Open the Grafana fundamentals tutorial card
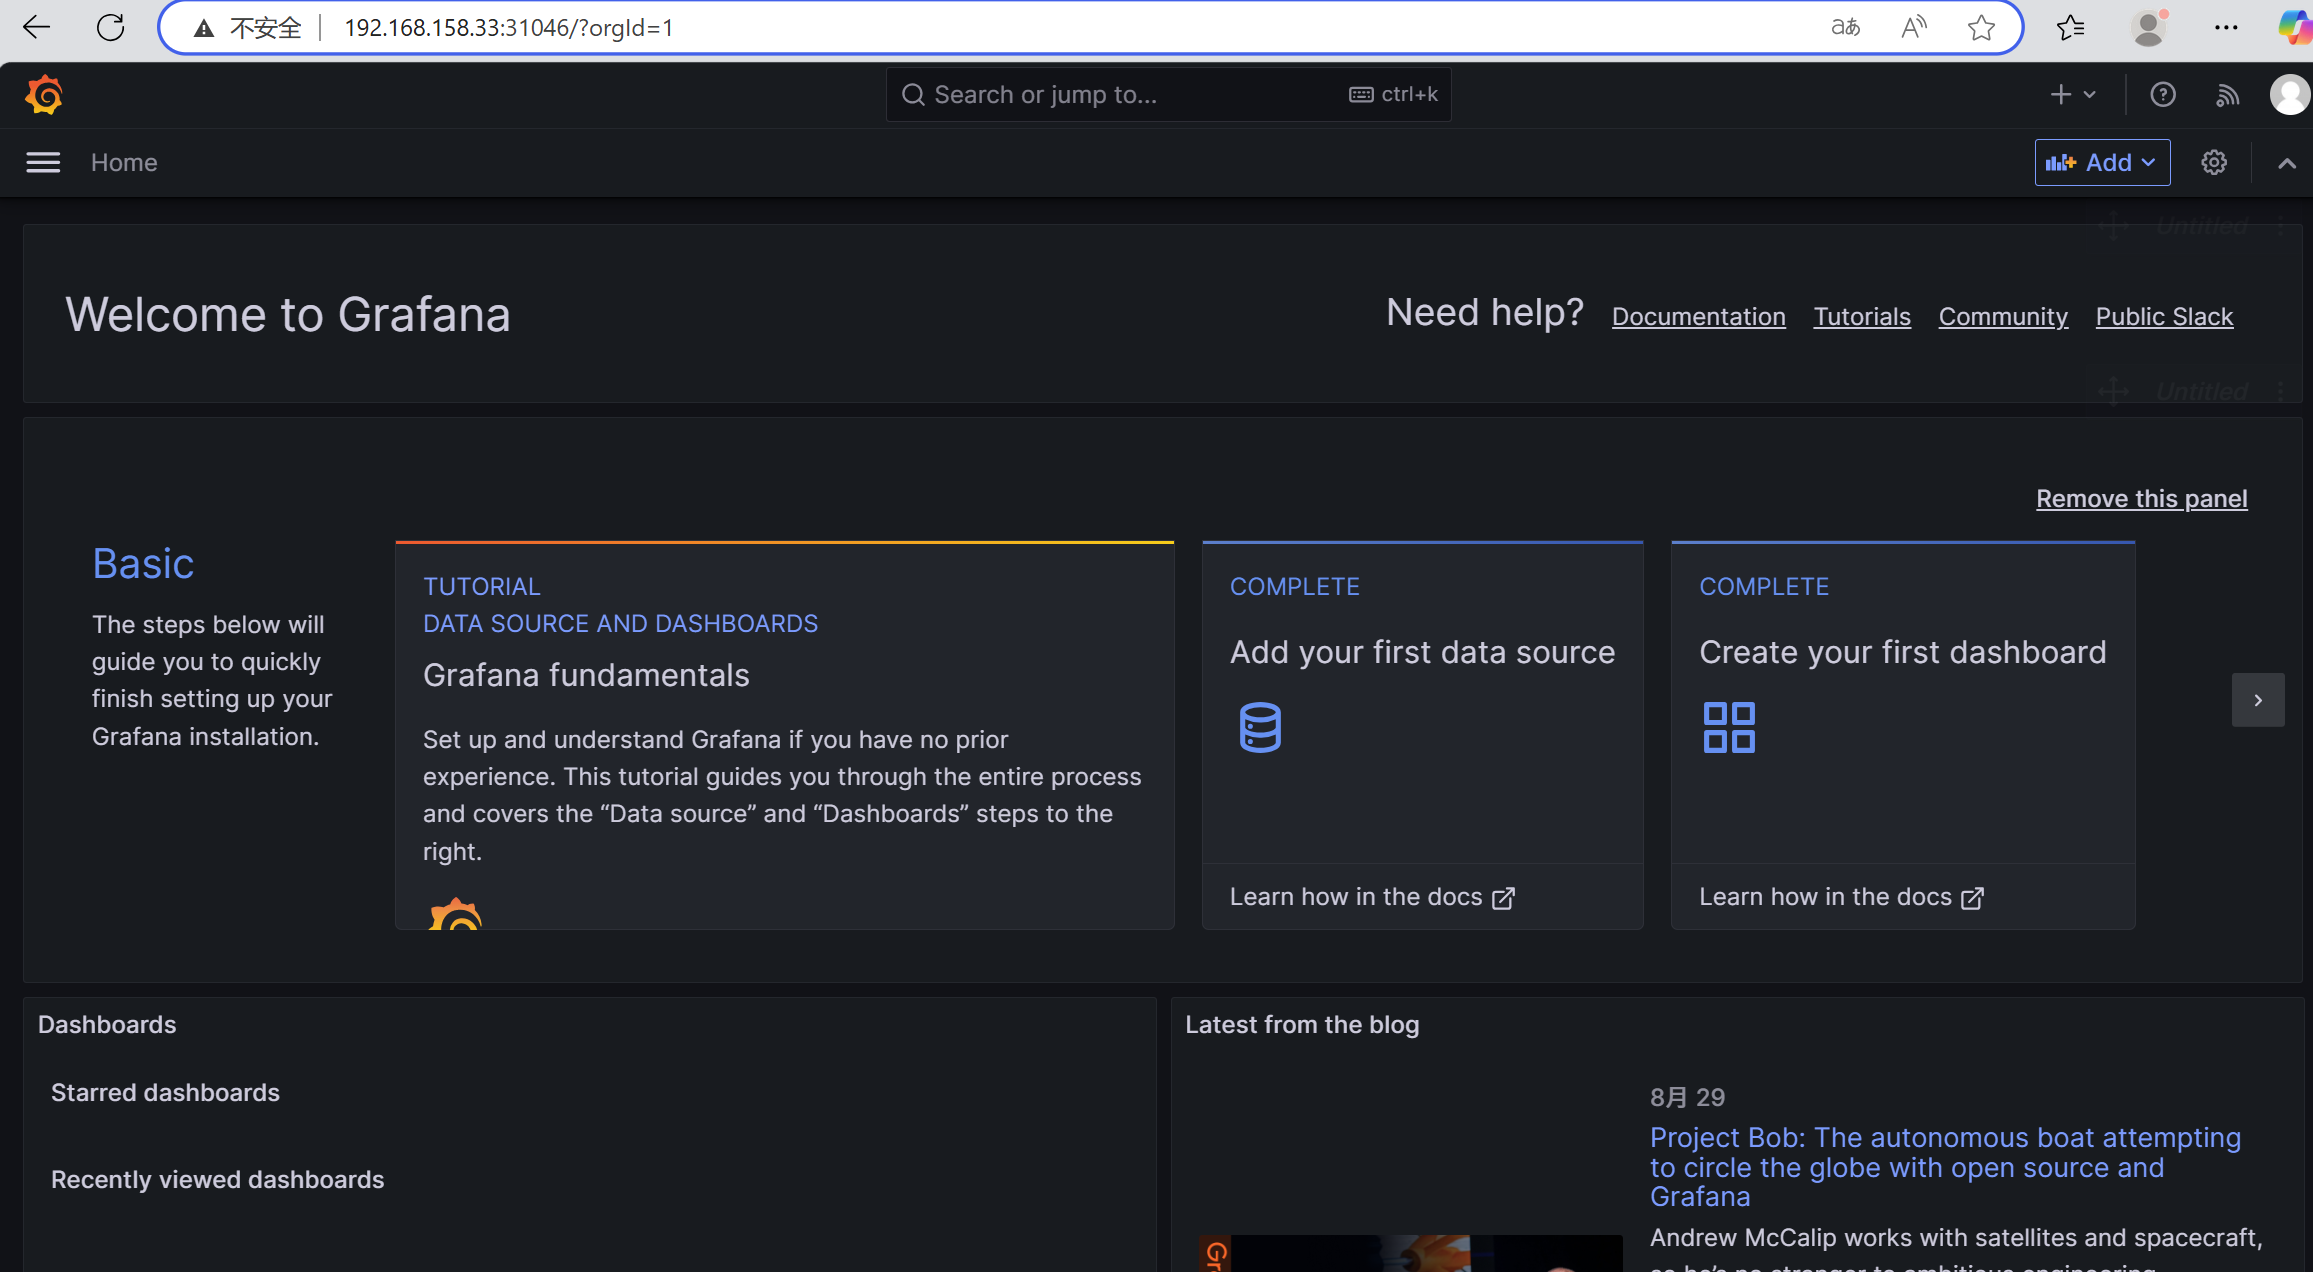Viewport: 2313px width, 1272px height. [x=784, y=735]
